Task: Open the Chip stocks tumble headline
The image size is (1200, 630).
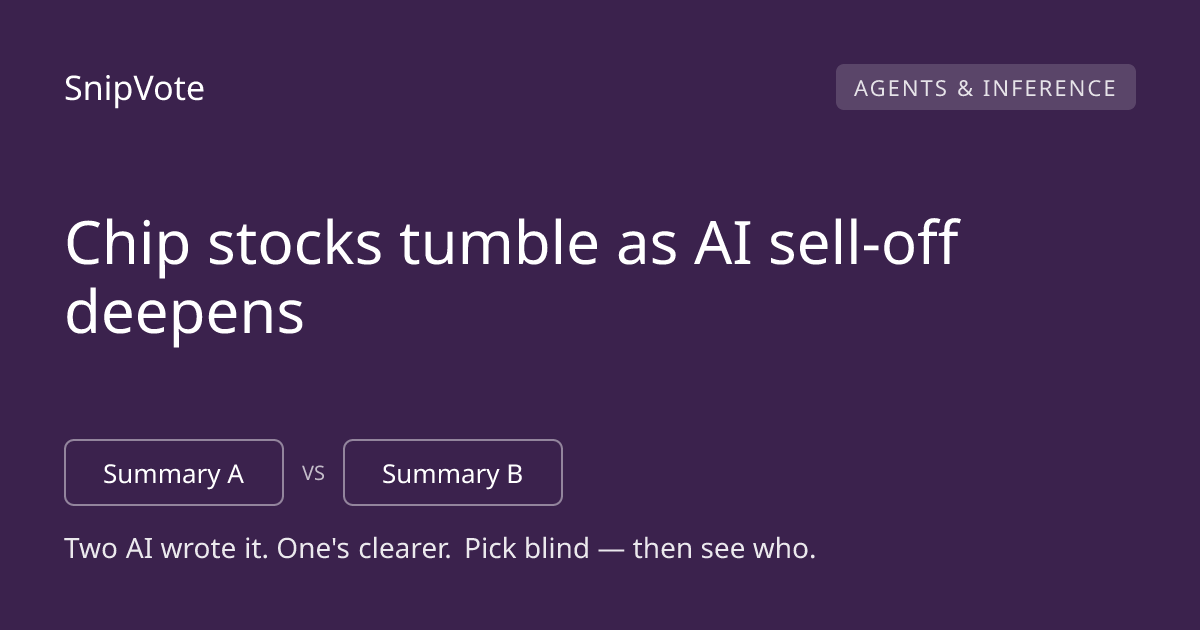Action: point(511,278)
